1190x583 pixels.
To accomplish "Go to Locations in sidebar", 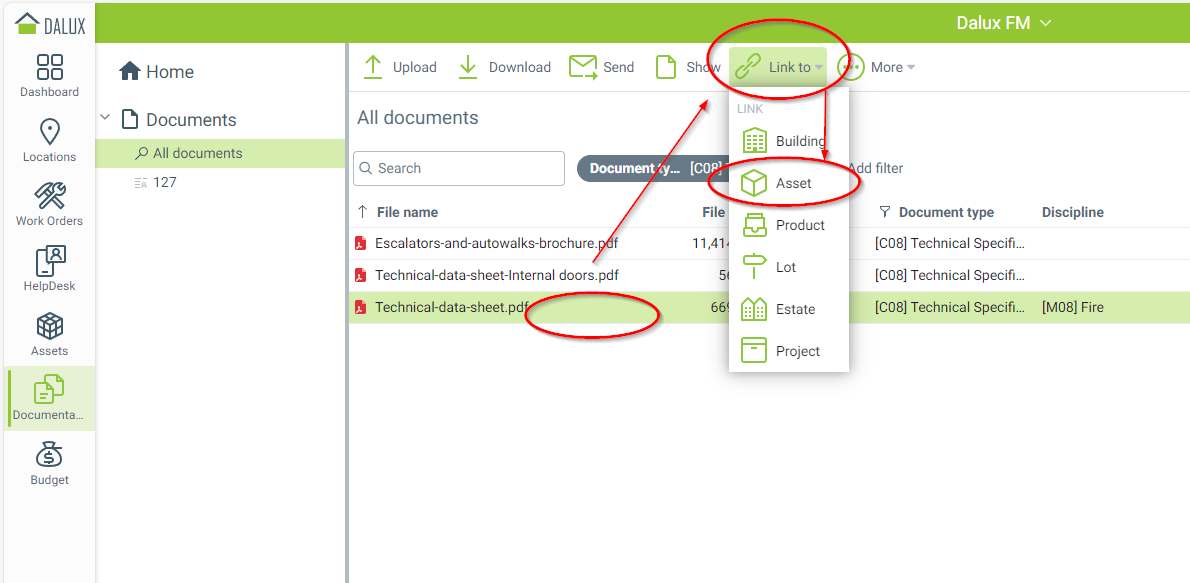I will pos(49,140).
